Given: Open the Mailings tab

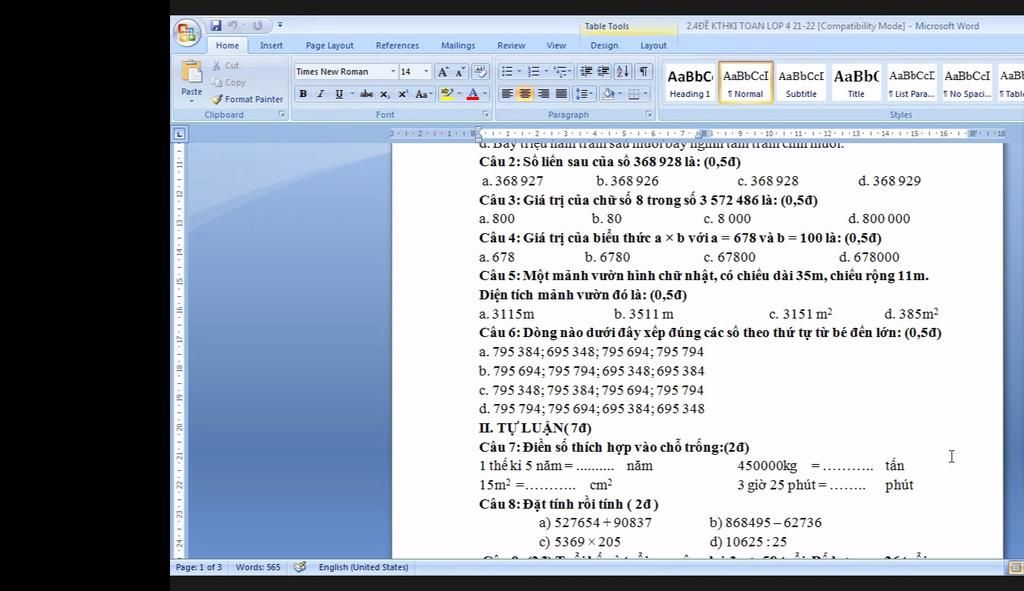Looking at the screenshot, I should 458,45.
